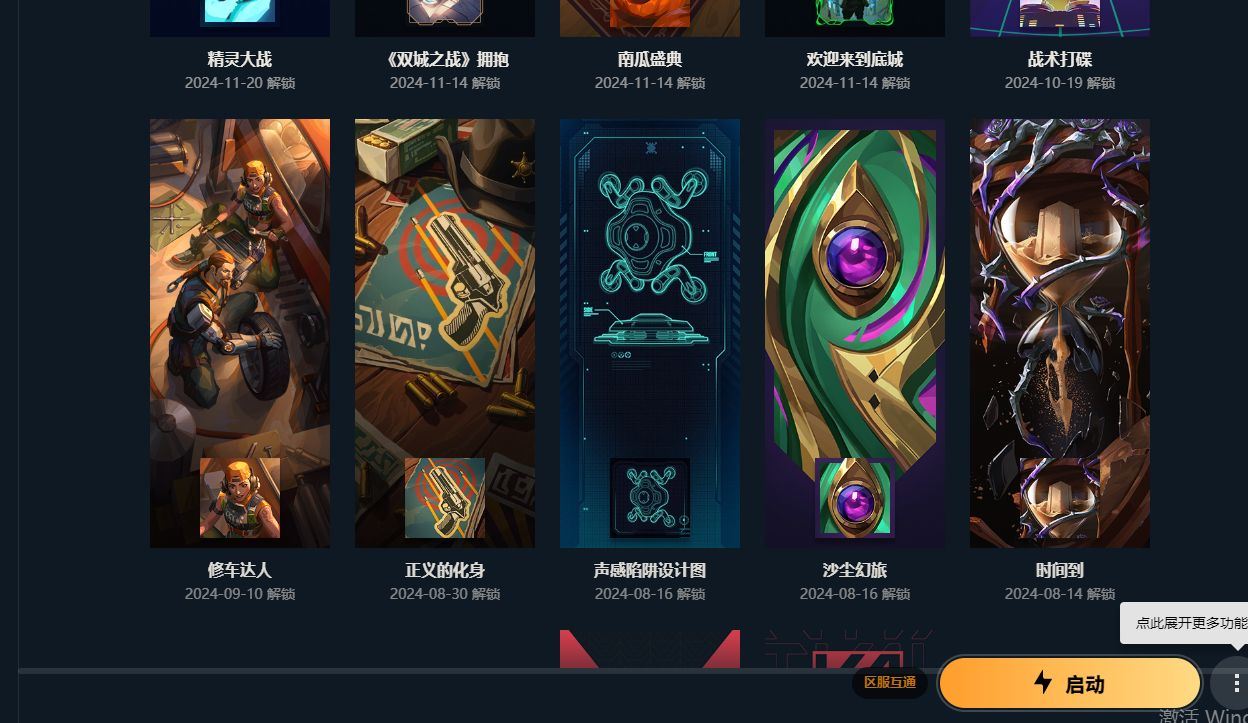Click the three-dot more functions icon

click(1236, 684)
